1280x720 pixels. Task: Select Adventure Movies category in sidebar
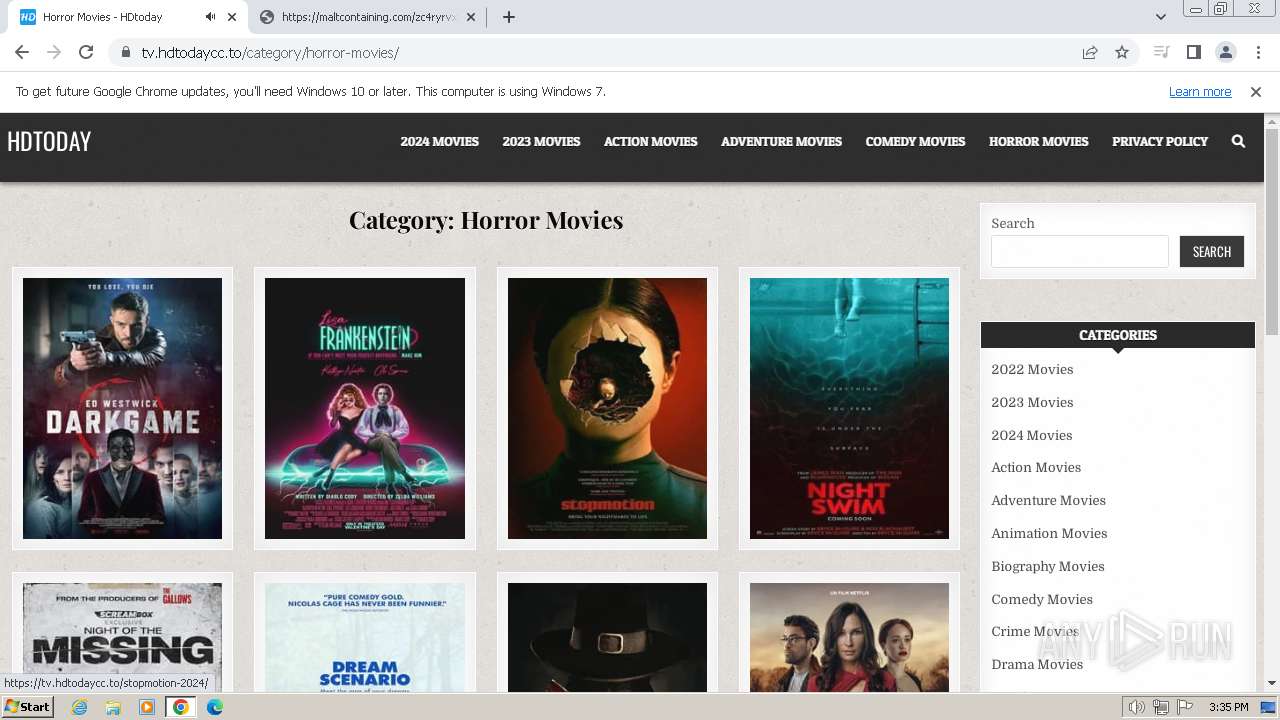click(x=1048, y=501)
